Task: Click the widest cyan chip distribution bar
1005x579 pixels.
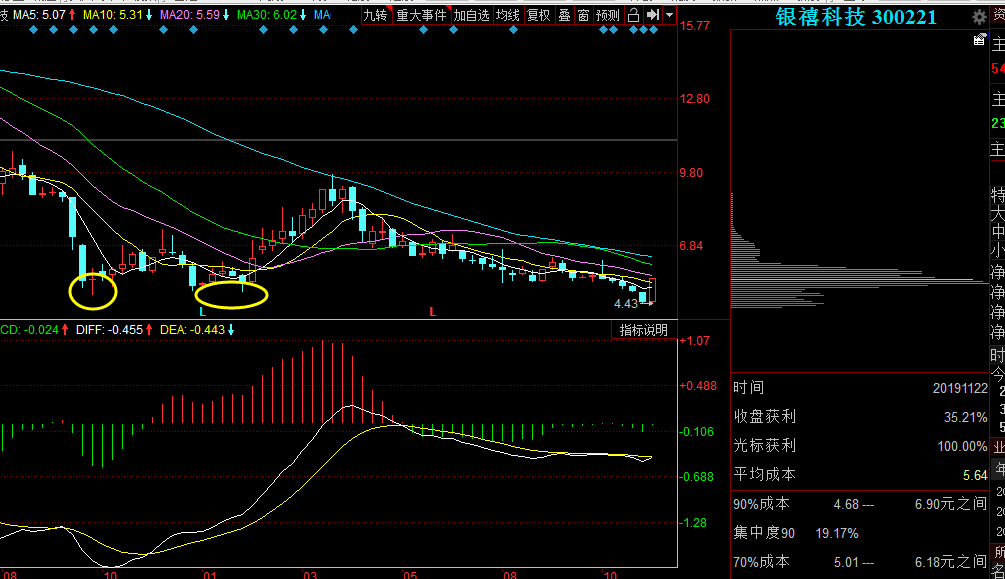Action: [x=860, y=281]
